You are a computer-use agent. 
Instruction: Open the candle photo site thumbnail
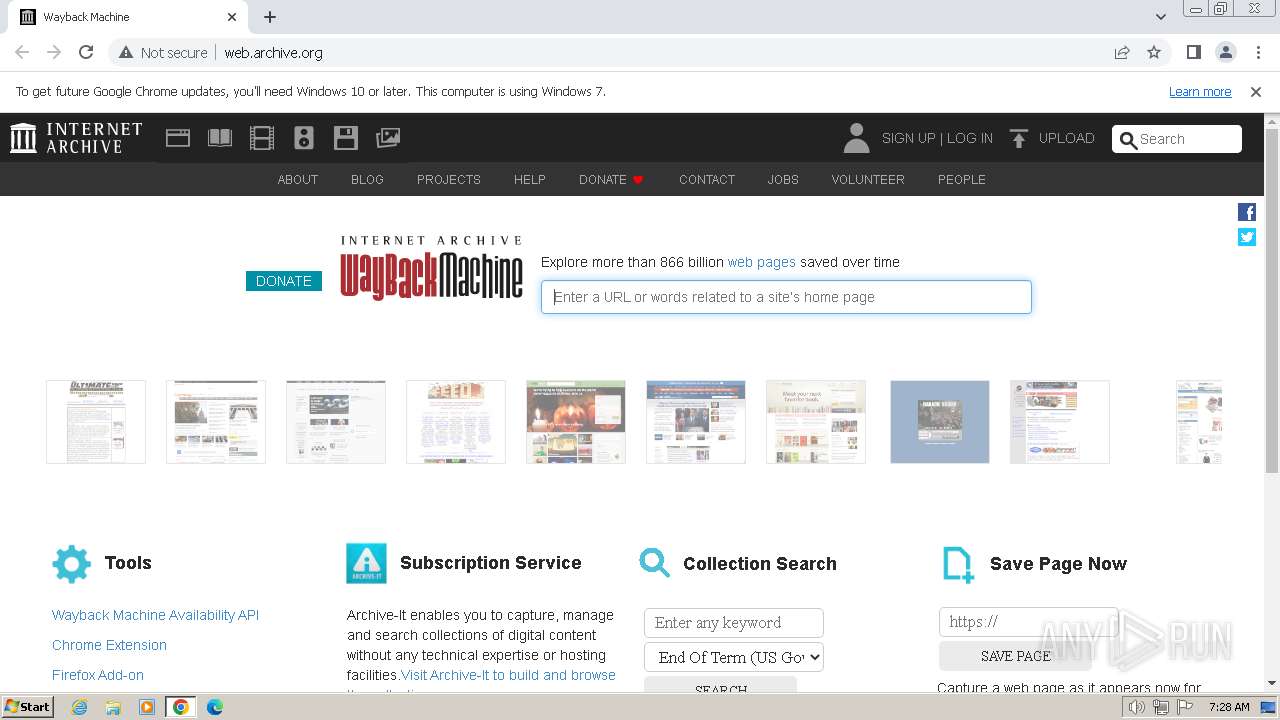576,422
